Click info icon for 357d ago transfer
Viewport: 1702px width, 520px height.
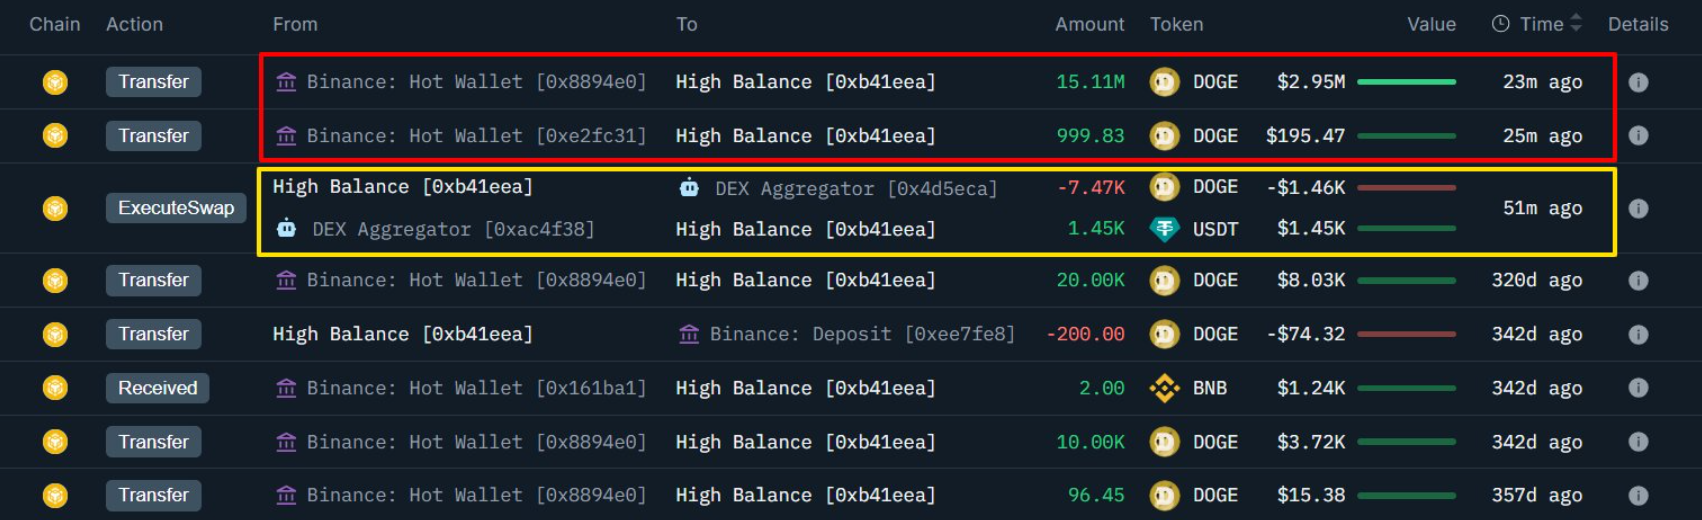point(1638,495)
